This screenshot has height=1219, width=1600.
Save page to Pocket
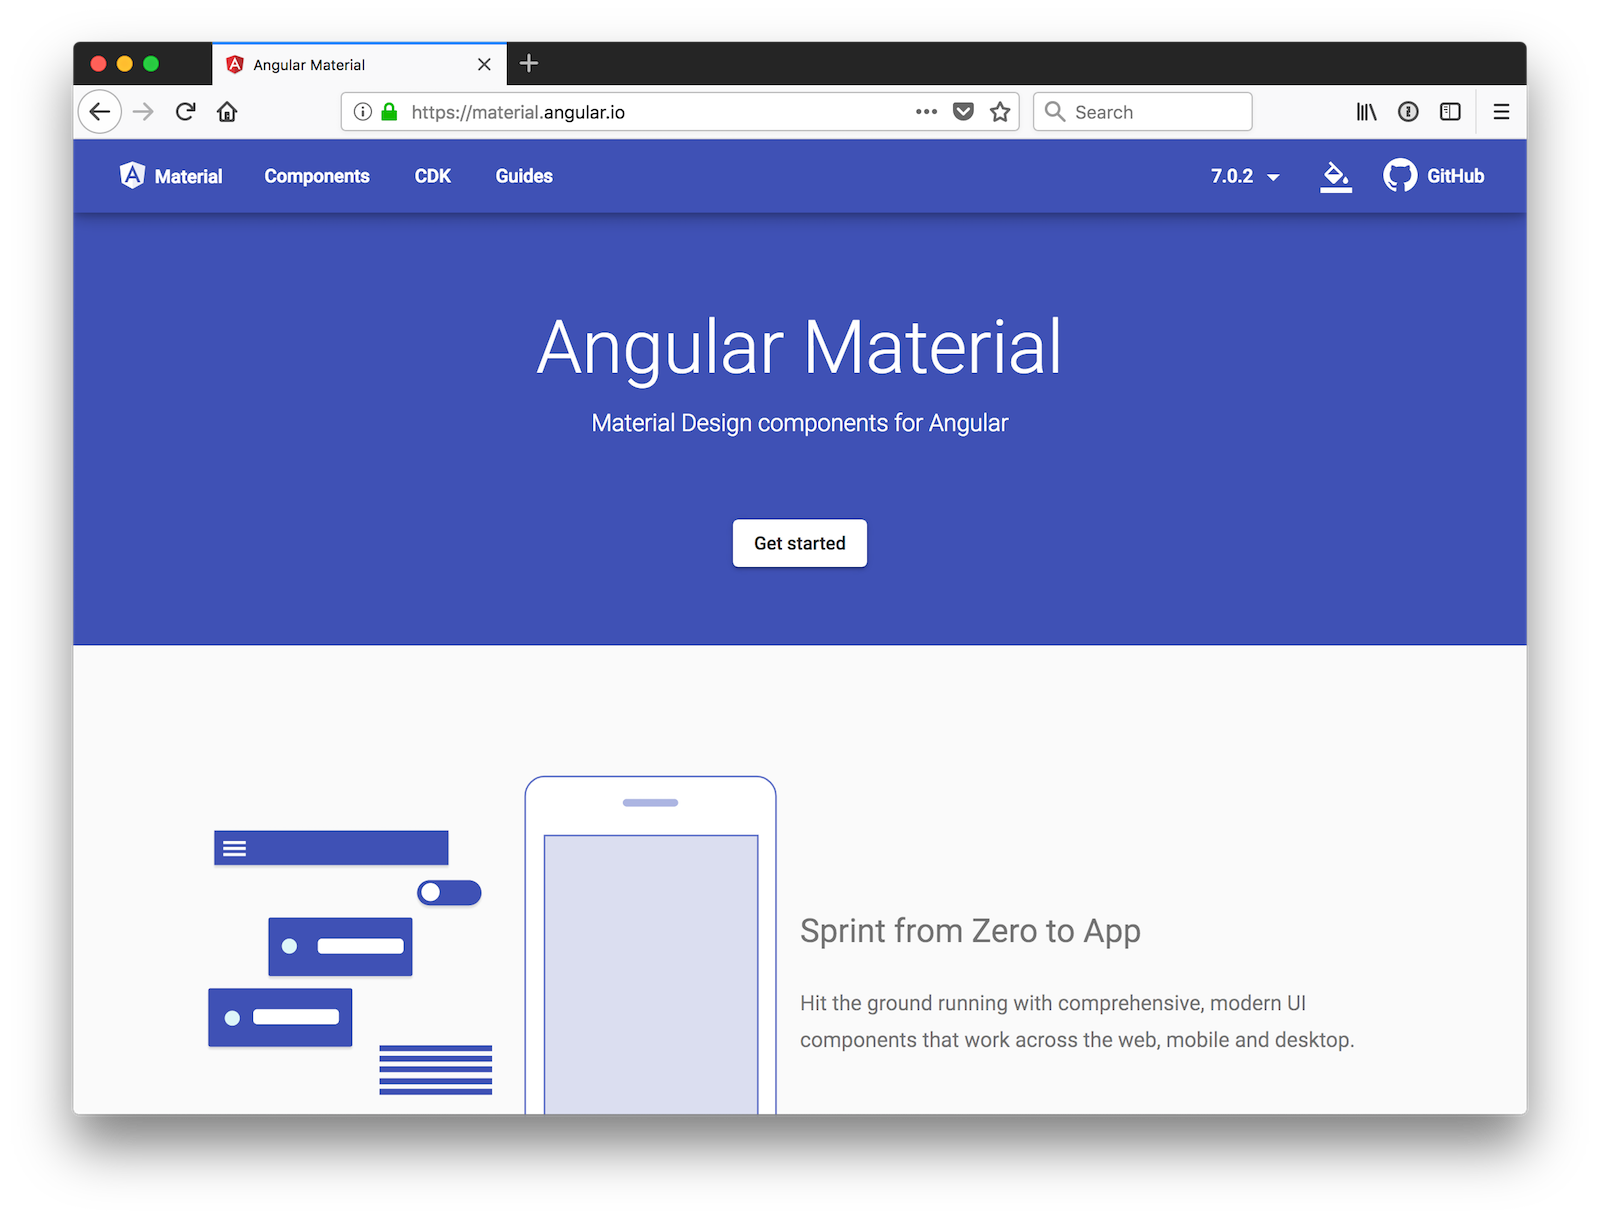963,112
